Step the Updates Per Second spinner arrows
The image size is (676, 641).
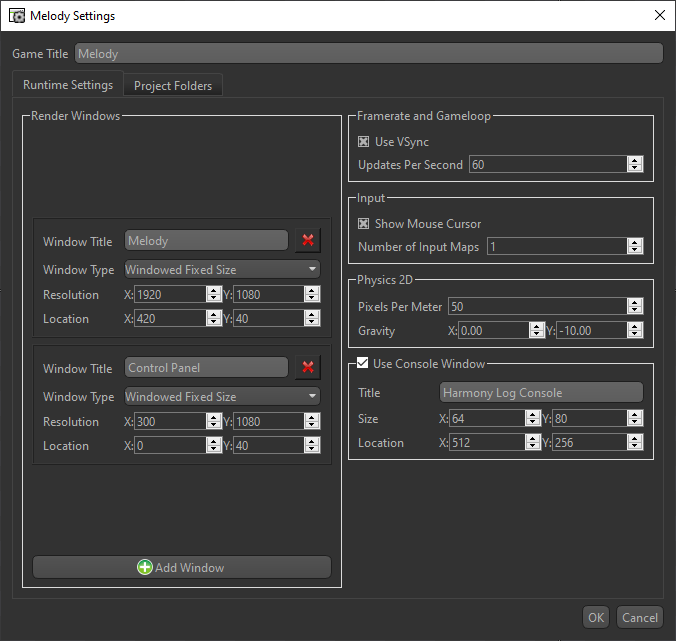pyautogui.click(x=635, y=164)
